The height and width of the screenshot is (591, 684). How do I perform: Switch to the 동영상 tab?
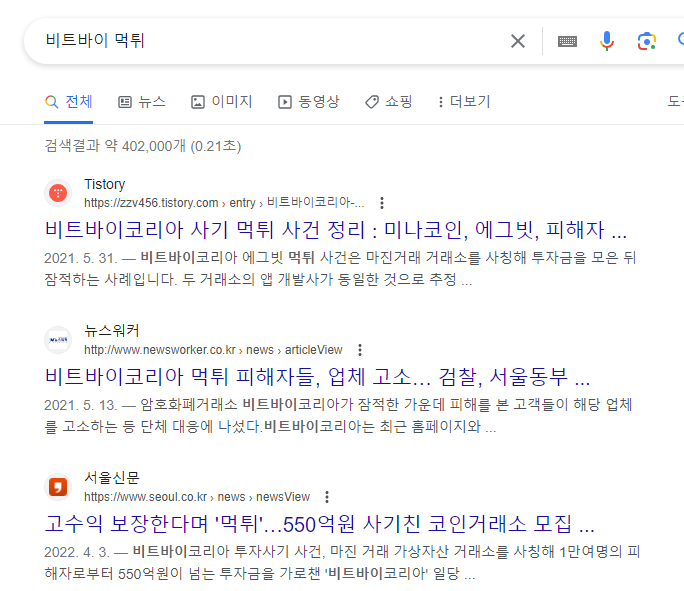tap(308, 102)
